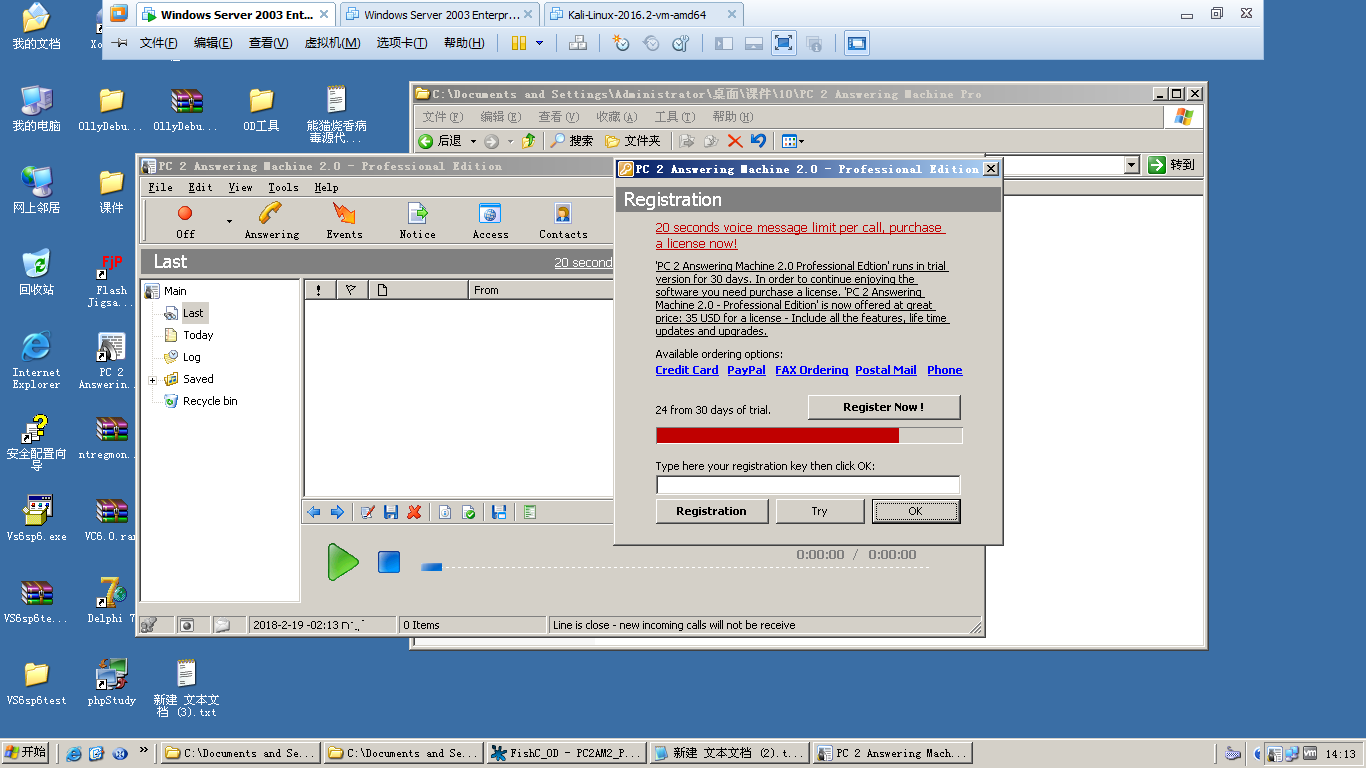Click the Phone ordering link
The image size is (1366, 768).
pyautogui.click(x=945, y=370)
